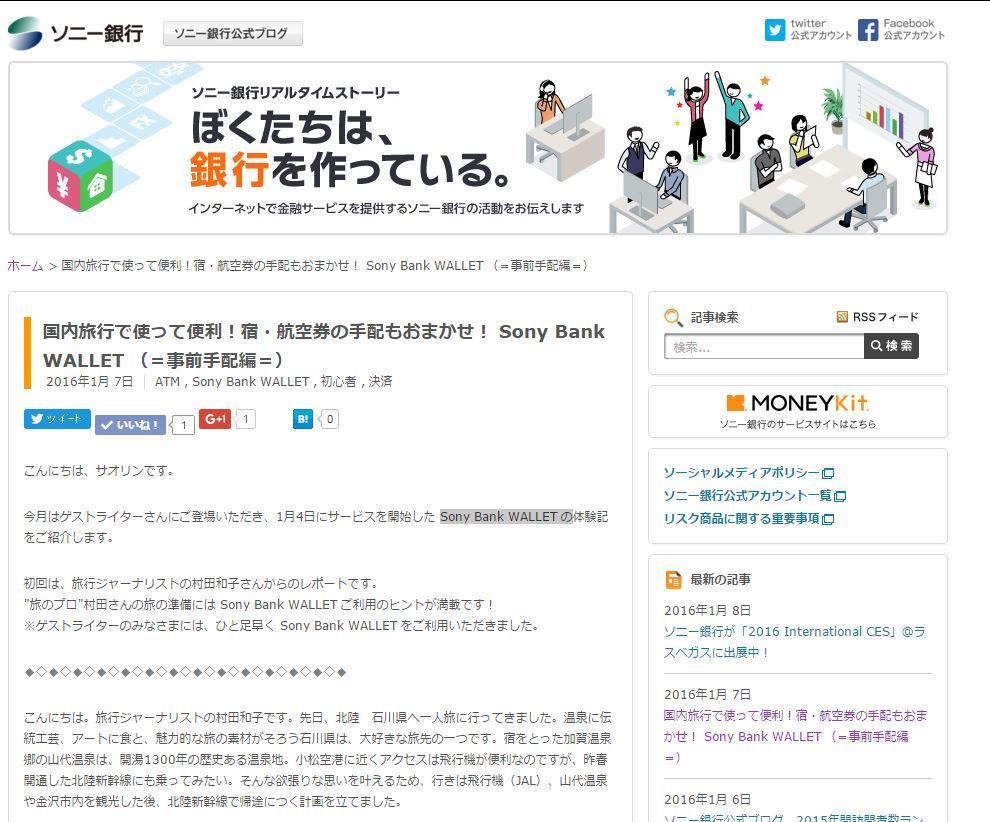990x822 pixels.
Task: Click the 検索 search button
Action: pyautogui.click(x=892, y=346)
